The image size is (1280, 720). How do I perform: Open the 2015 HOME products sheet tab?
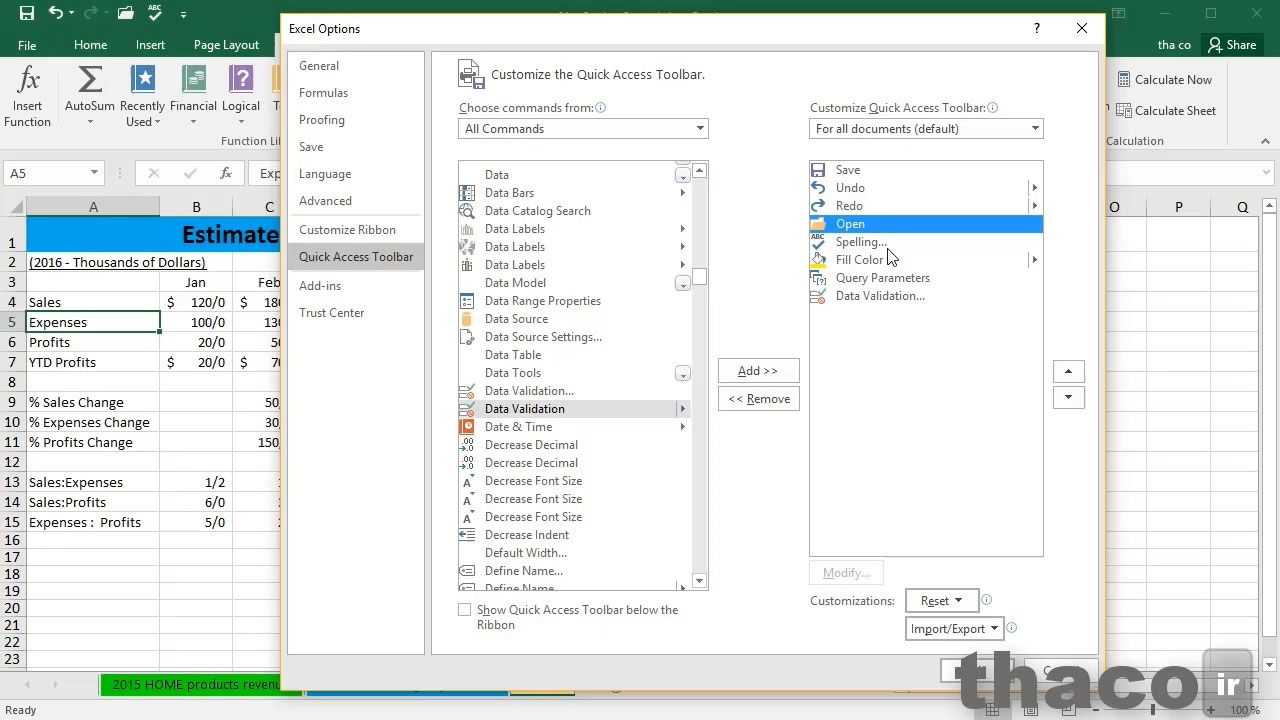click(195, 685)
